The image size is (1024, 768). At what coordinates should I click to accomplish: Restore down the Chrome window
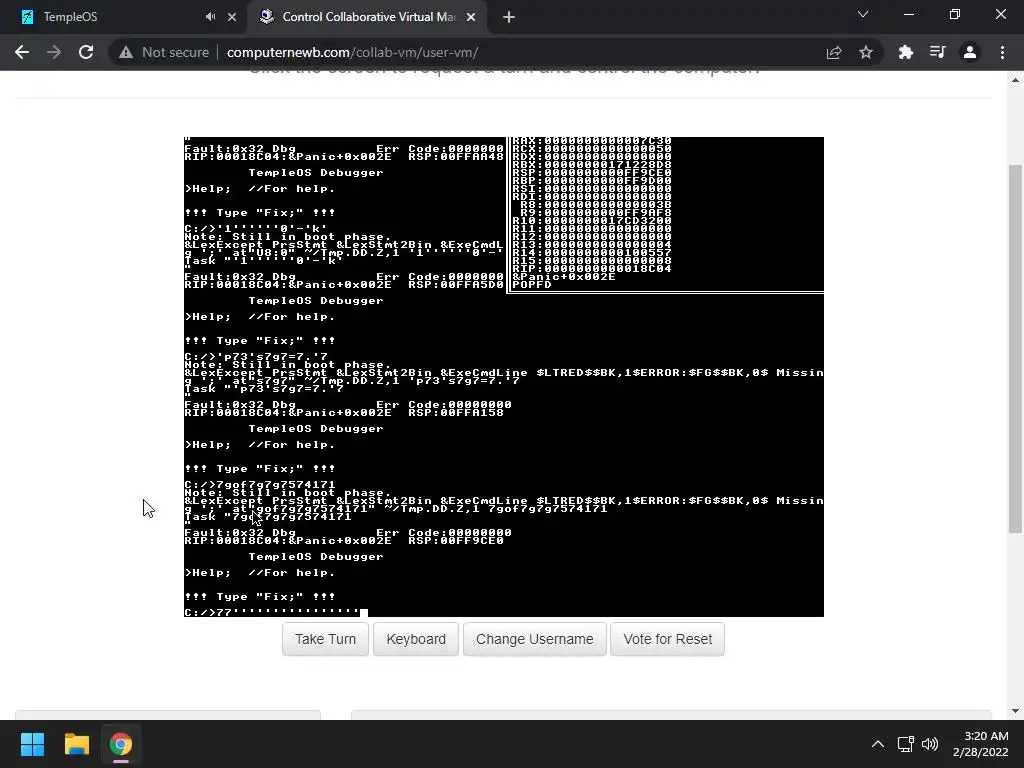pos(955,14)
